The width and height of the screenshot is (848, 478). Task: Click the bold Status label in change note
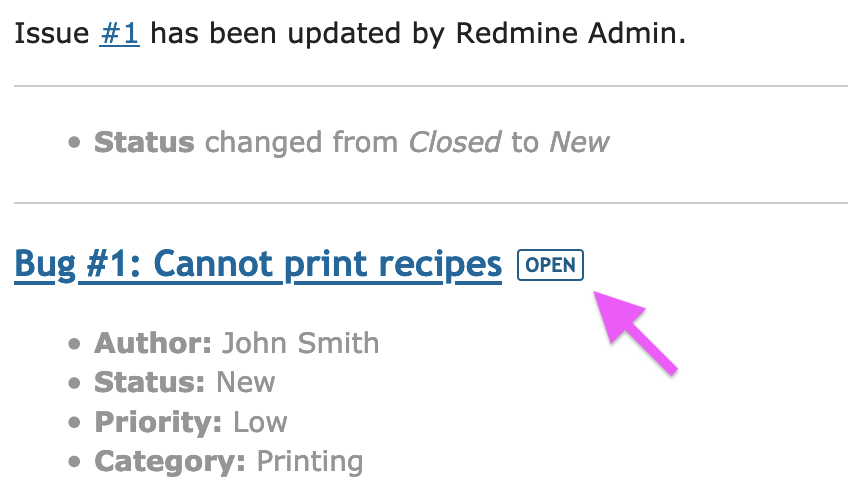144,142
